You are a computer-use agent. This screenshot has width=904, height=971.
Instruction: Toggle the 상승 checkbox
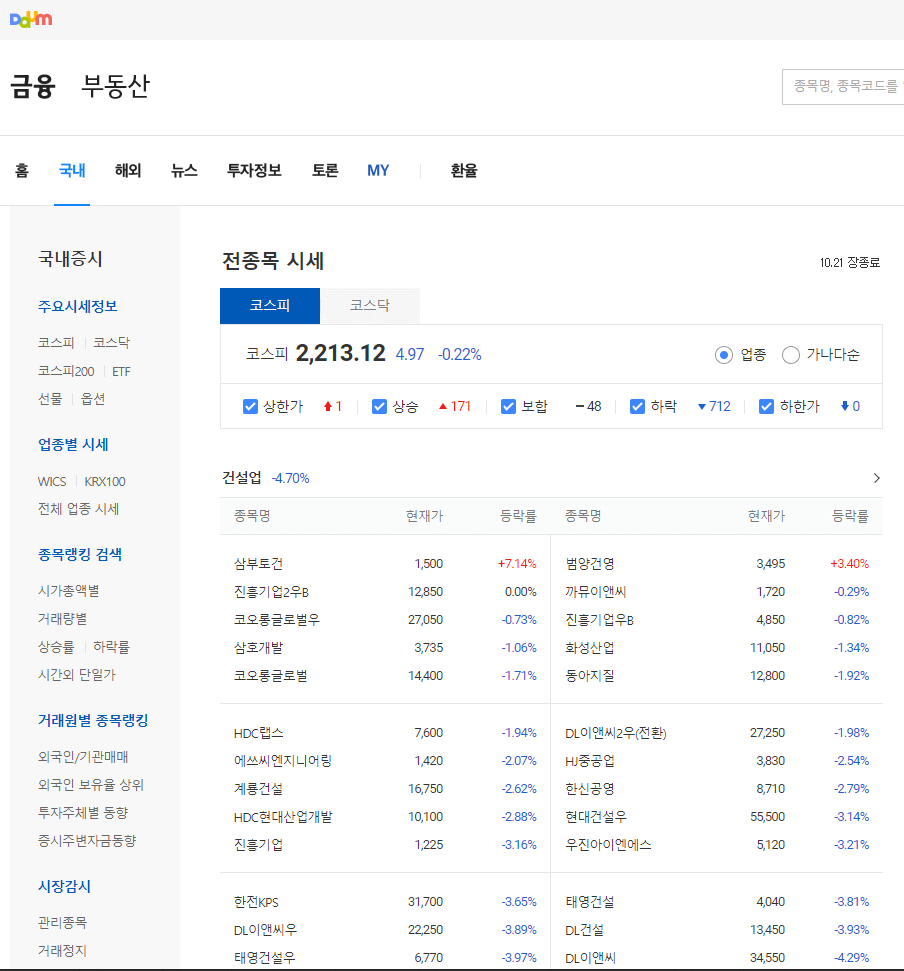click(x=379, y=407)
